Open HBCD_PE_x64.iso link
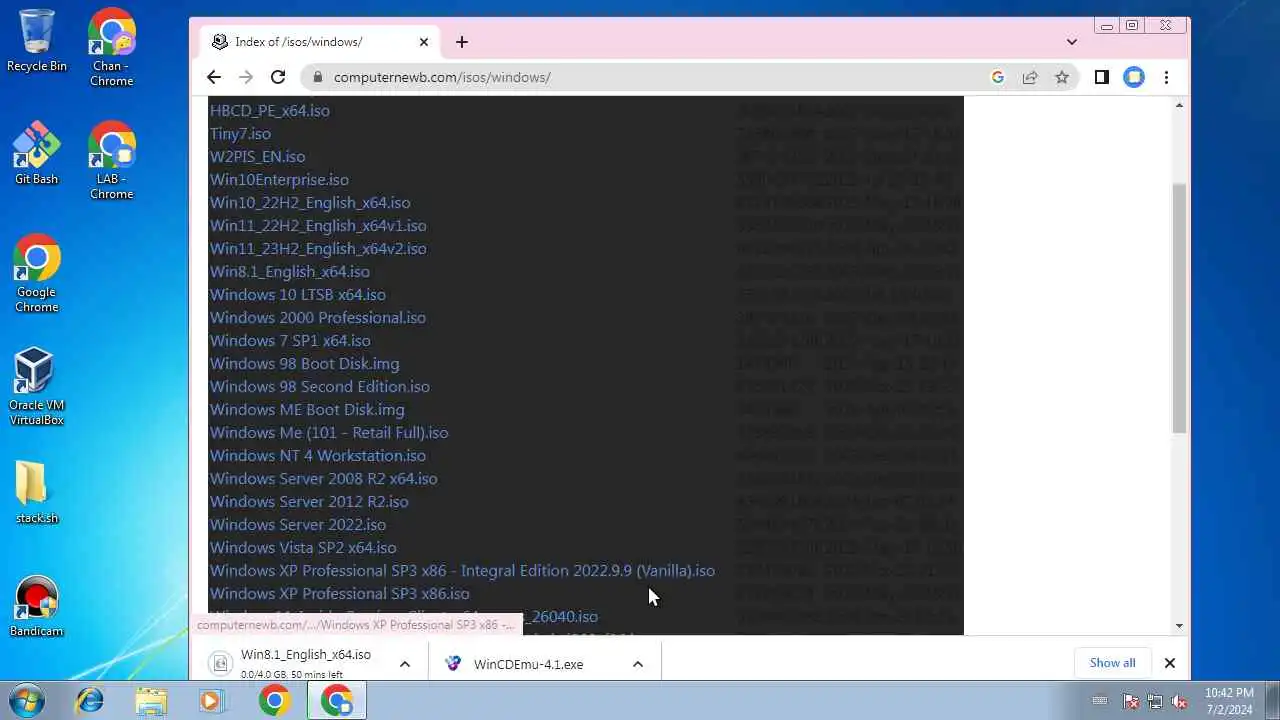Image resolution: width=1280 pixels, height=720 pixels. (x=270, y=110)
